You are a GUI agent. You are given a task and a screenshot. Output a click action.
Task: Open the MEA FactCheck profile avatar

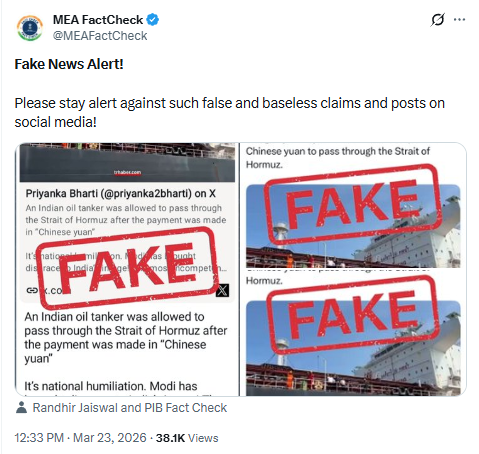point(30,28)
